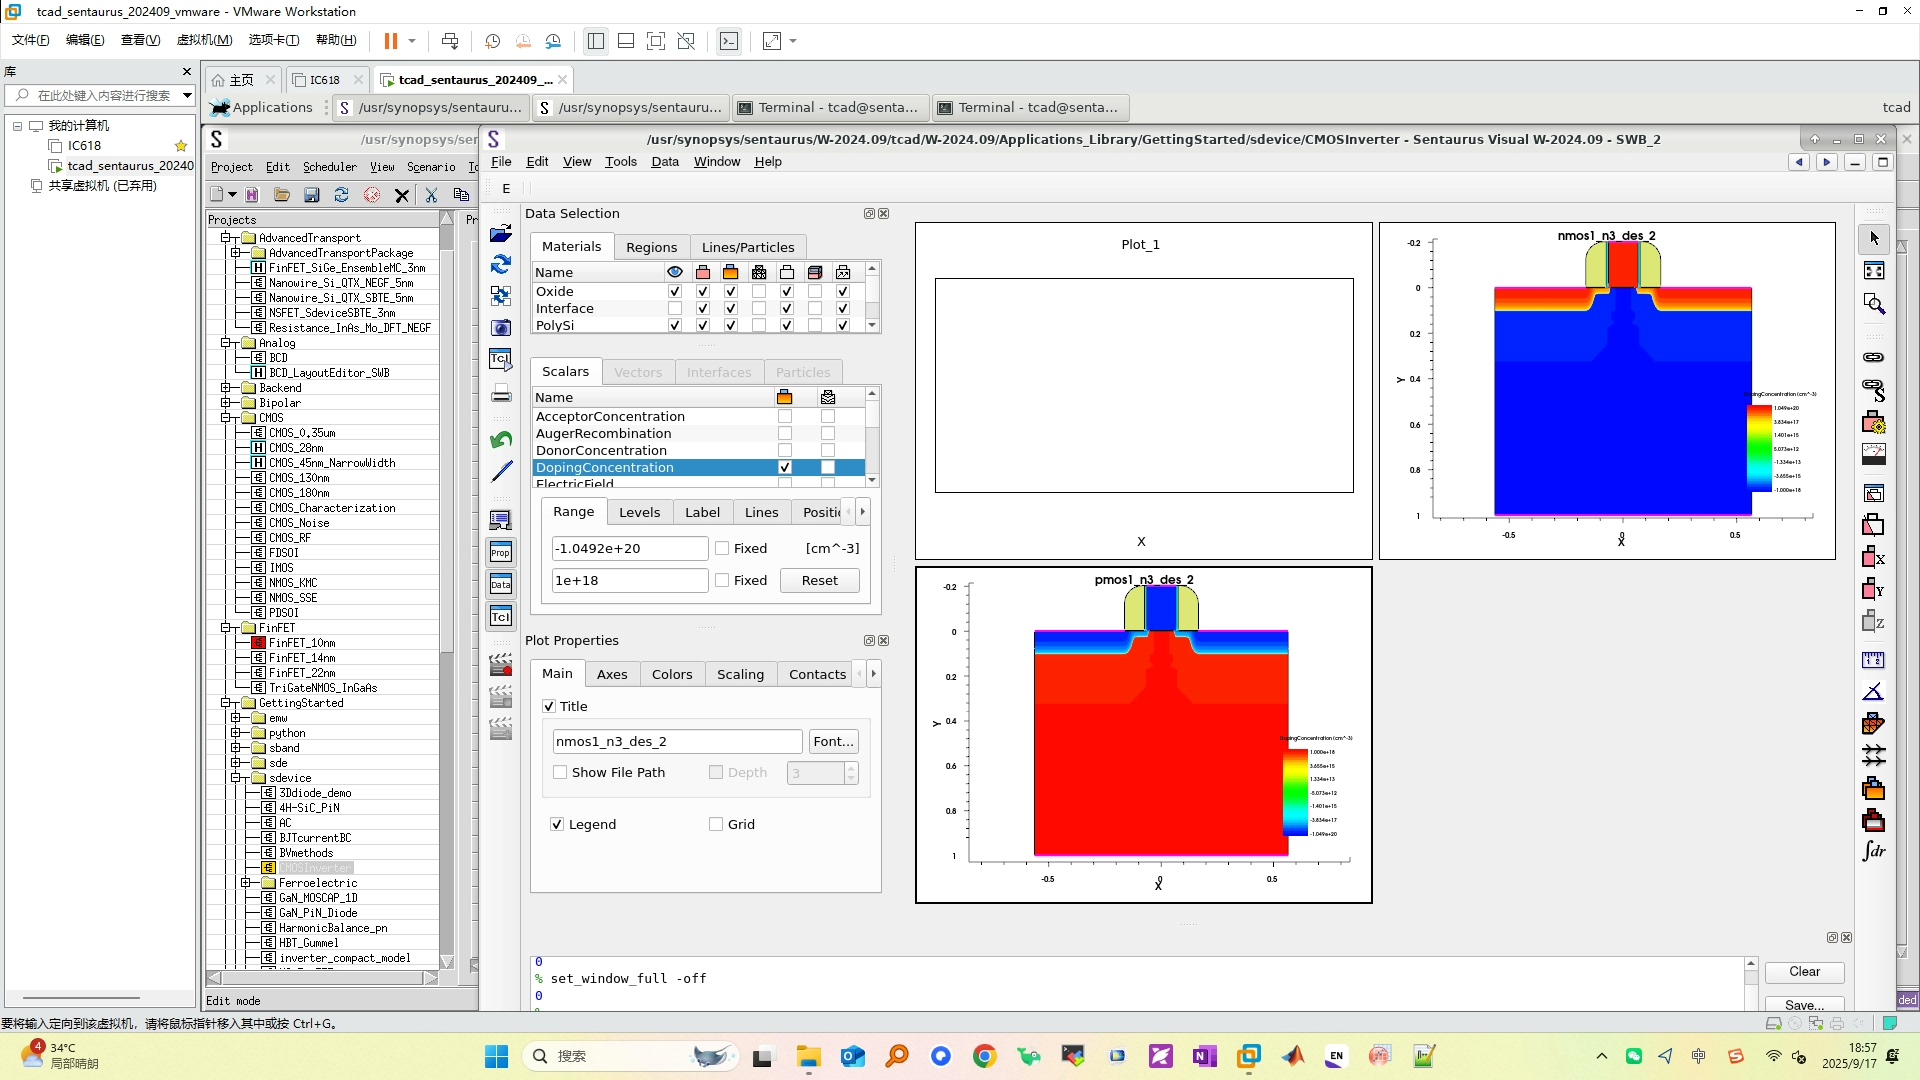Check AcceptorConcentration scalar field checkbox
The width and height of the screenshot is (1920, 1080).
(x=785, y=417)
